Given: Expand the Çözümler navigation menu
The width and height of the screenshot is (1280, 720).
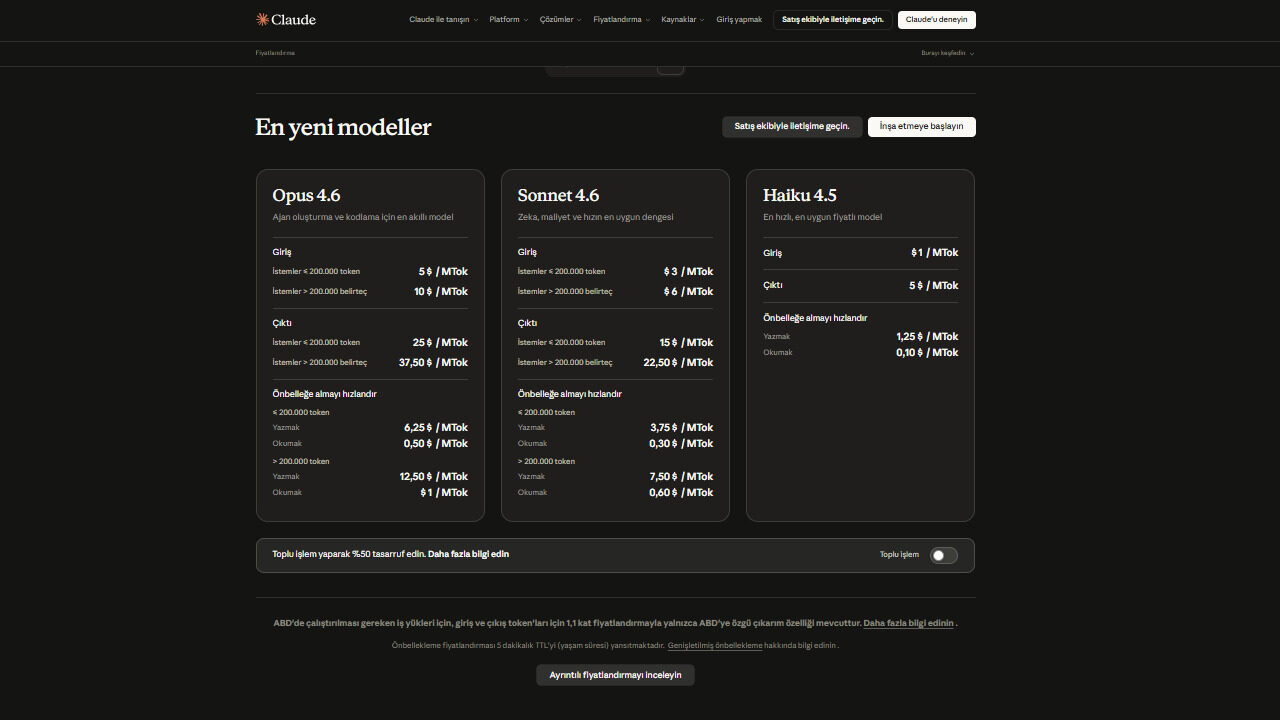Looking at the screenshot, I should [x=560, y=20].
